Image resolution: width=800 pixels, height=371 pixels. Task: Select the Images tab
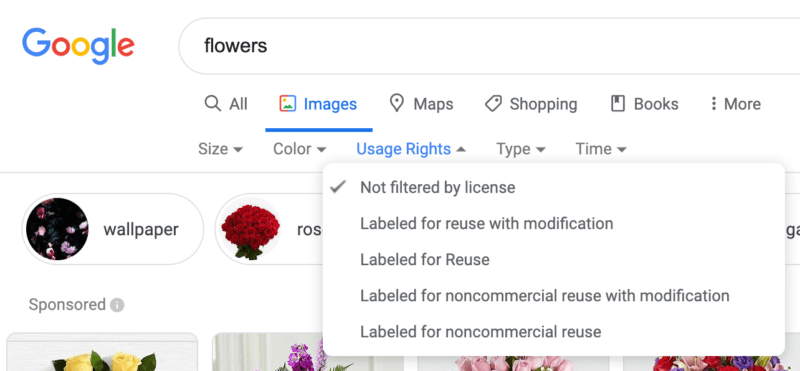(318, 104)
